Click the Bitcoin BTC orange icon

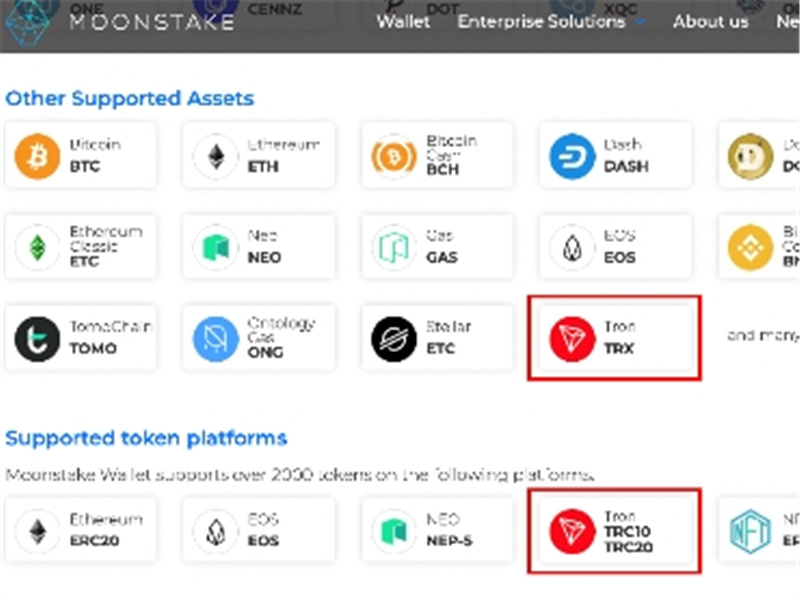pos(38,156)
